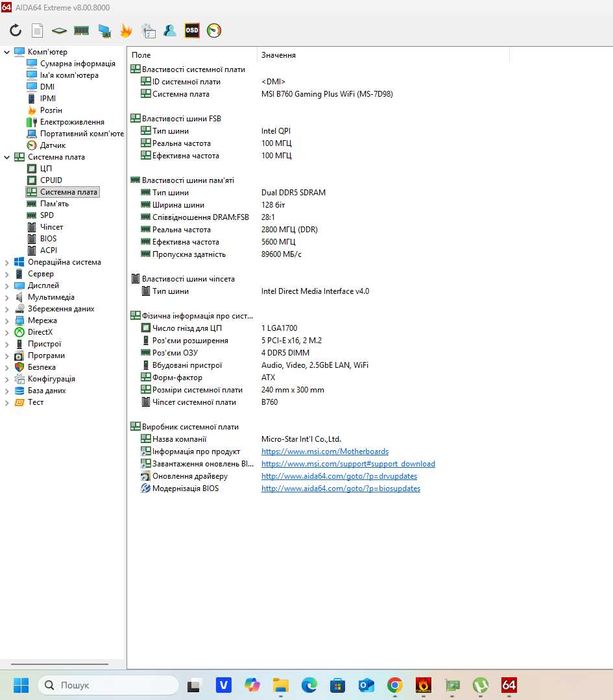This screenshot has width=613, height=700.
Task: Click the network computers toolbar icon
Action: (104, 31)
